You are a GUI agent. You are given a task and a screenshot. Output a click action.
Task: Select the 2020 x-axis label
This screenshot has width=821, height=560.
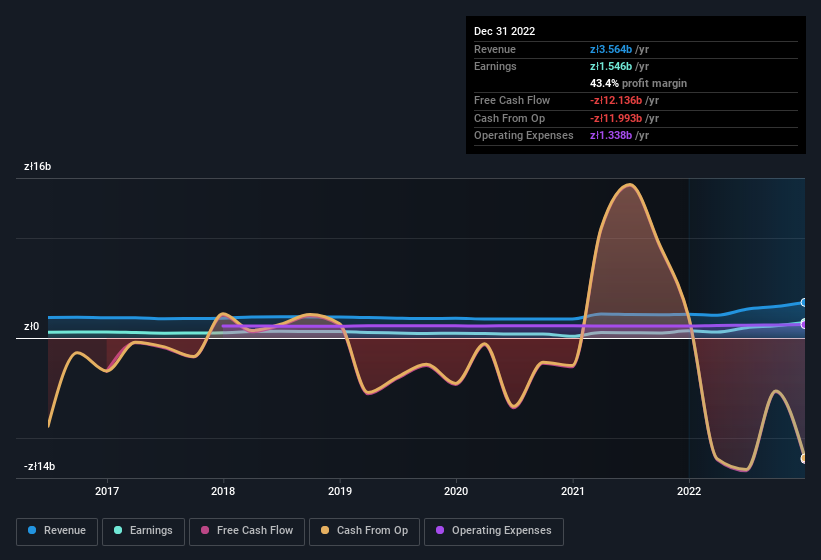tap(456, 491)
